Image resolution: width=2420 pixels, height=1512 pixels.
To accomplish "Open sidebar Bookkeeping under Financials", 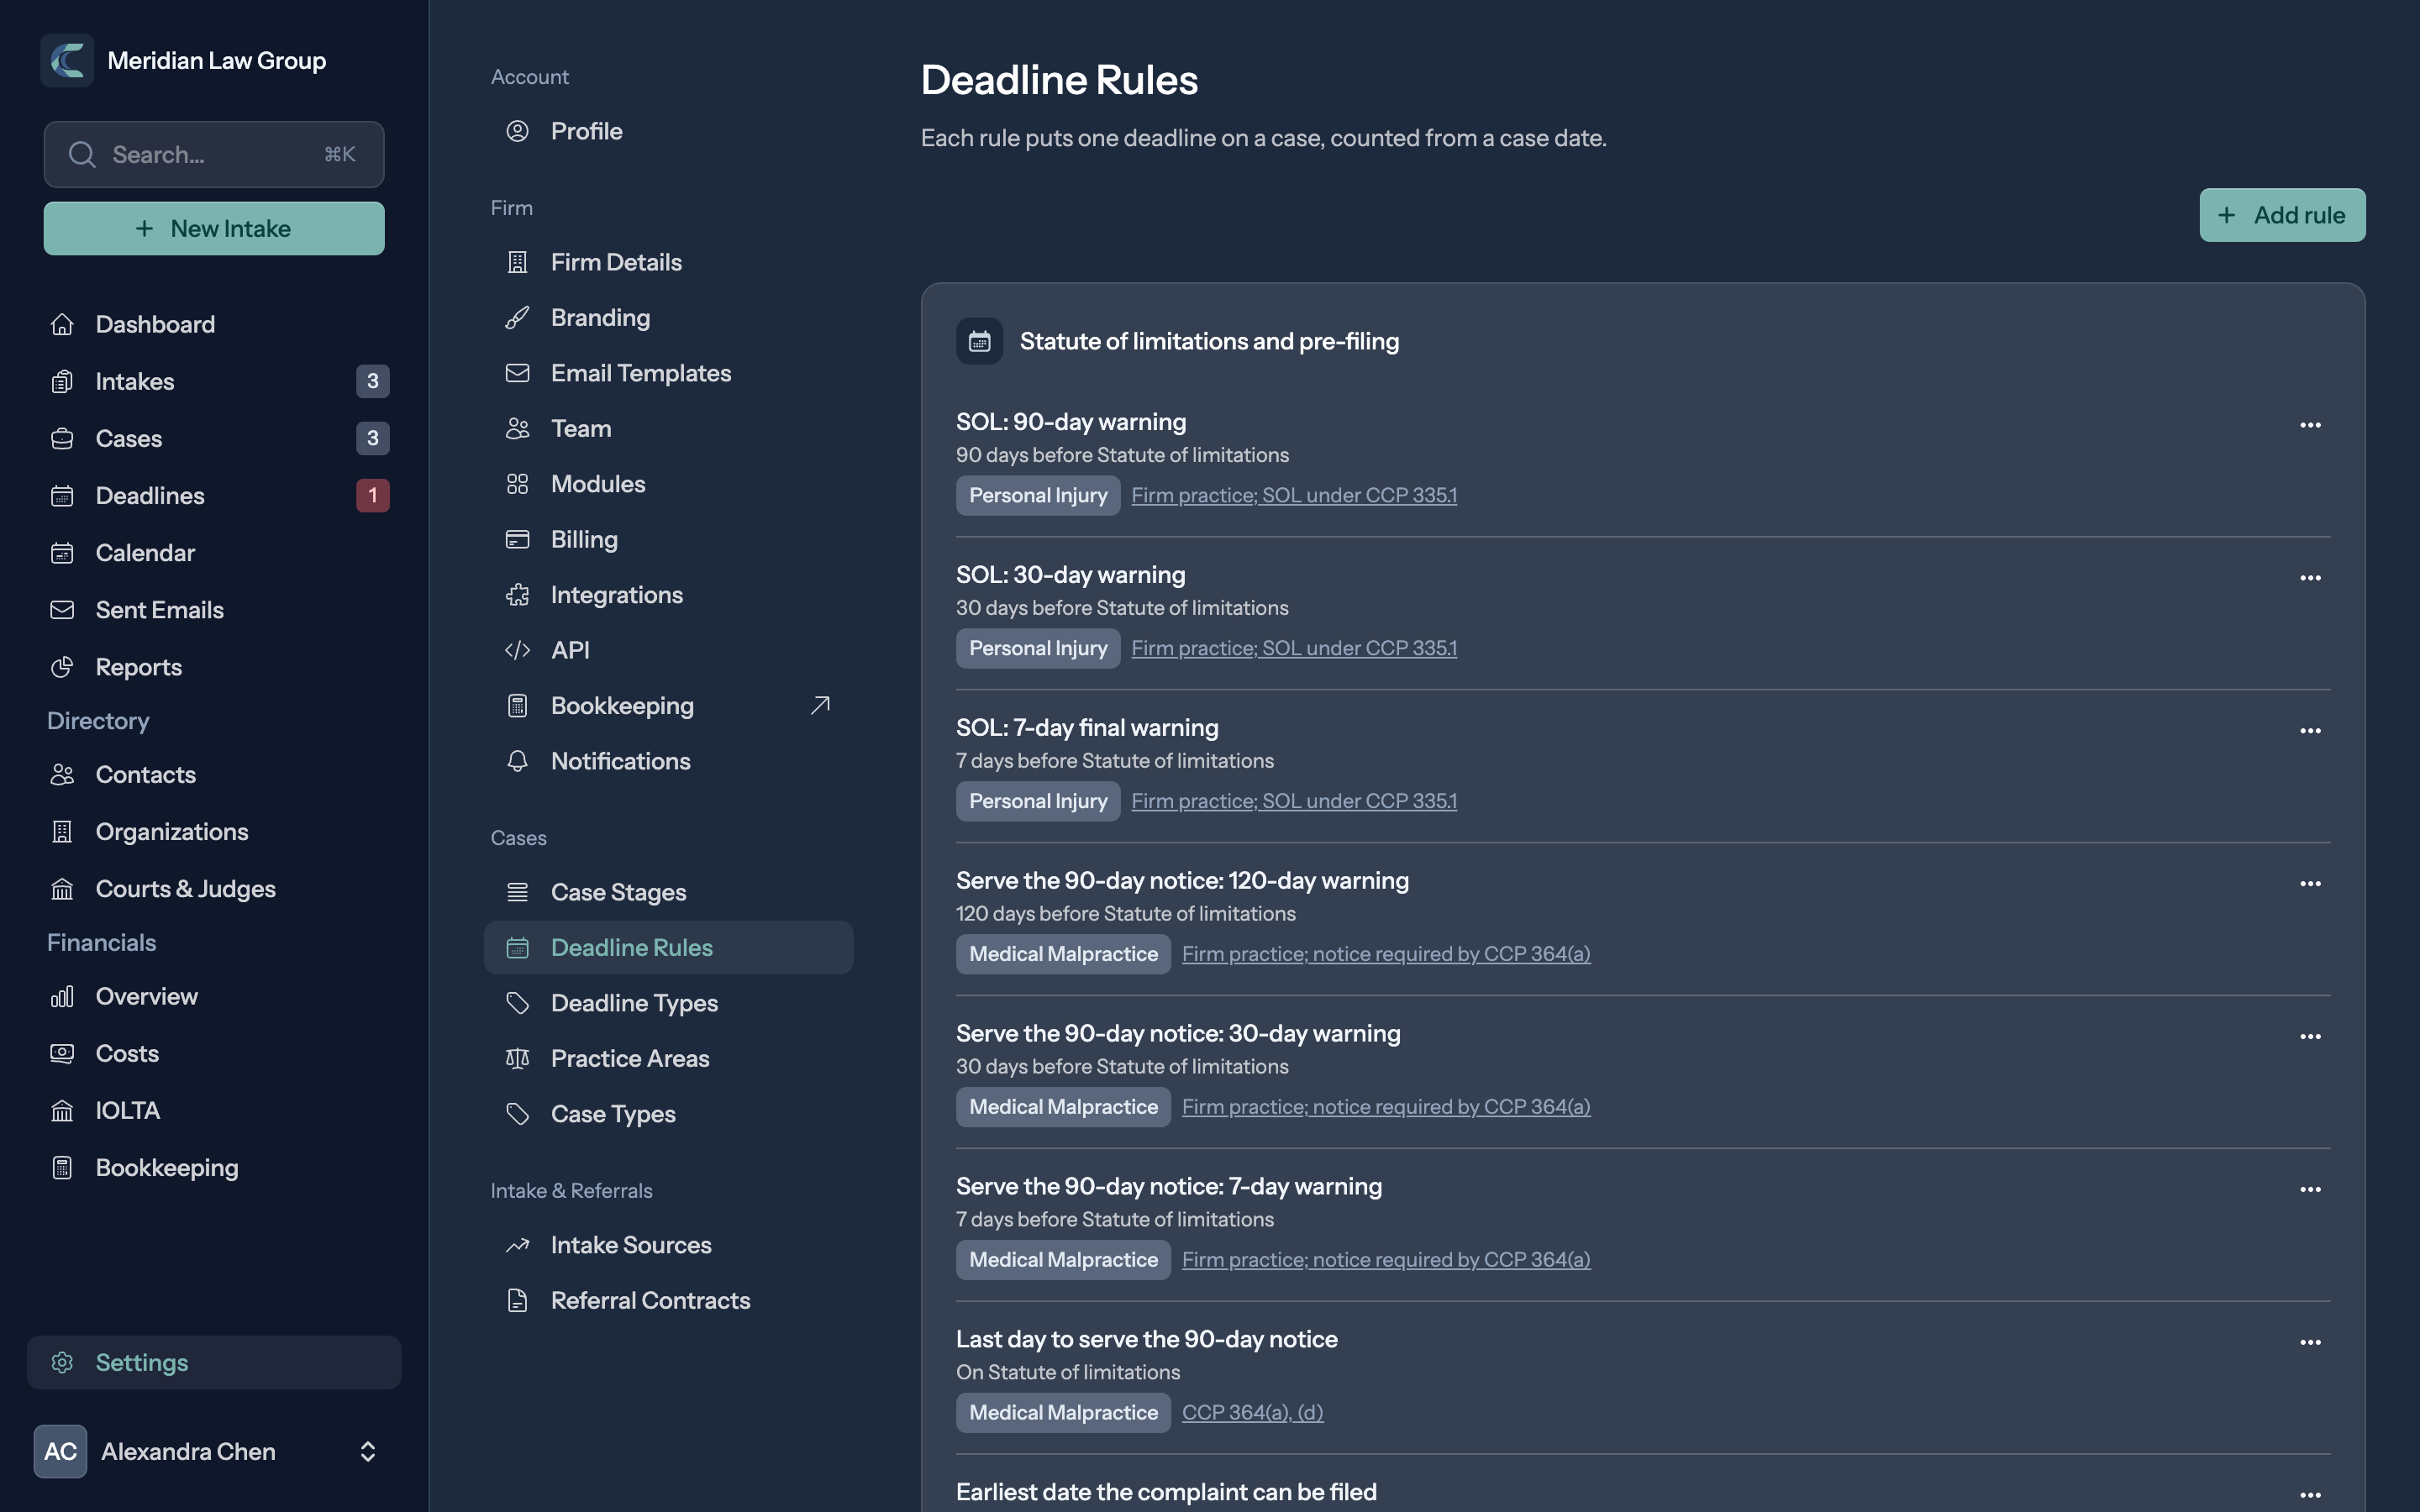I will [214, 1167].
